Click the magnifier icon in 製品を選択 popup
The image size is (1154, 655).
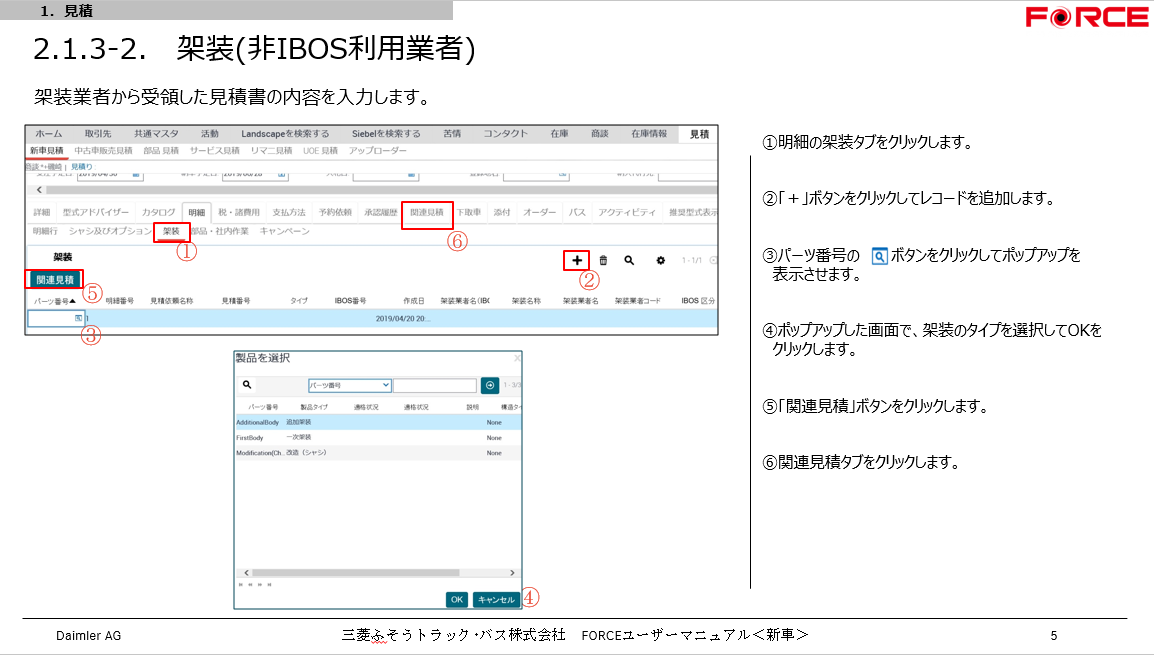(247, 384)
